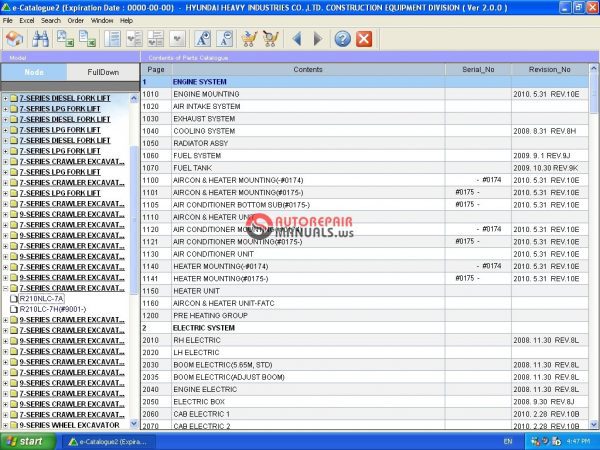Open the ELECTRIC BOX row
600x450 pixels.
click(x=365, y=402)
